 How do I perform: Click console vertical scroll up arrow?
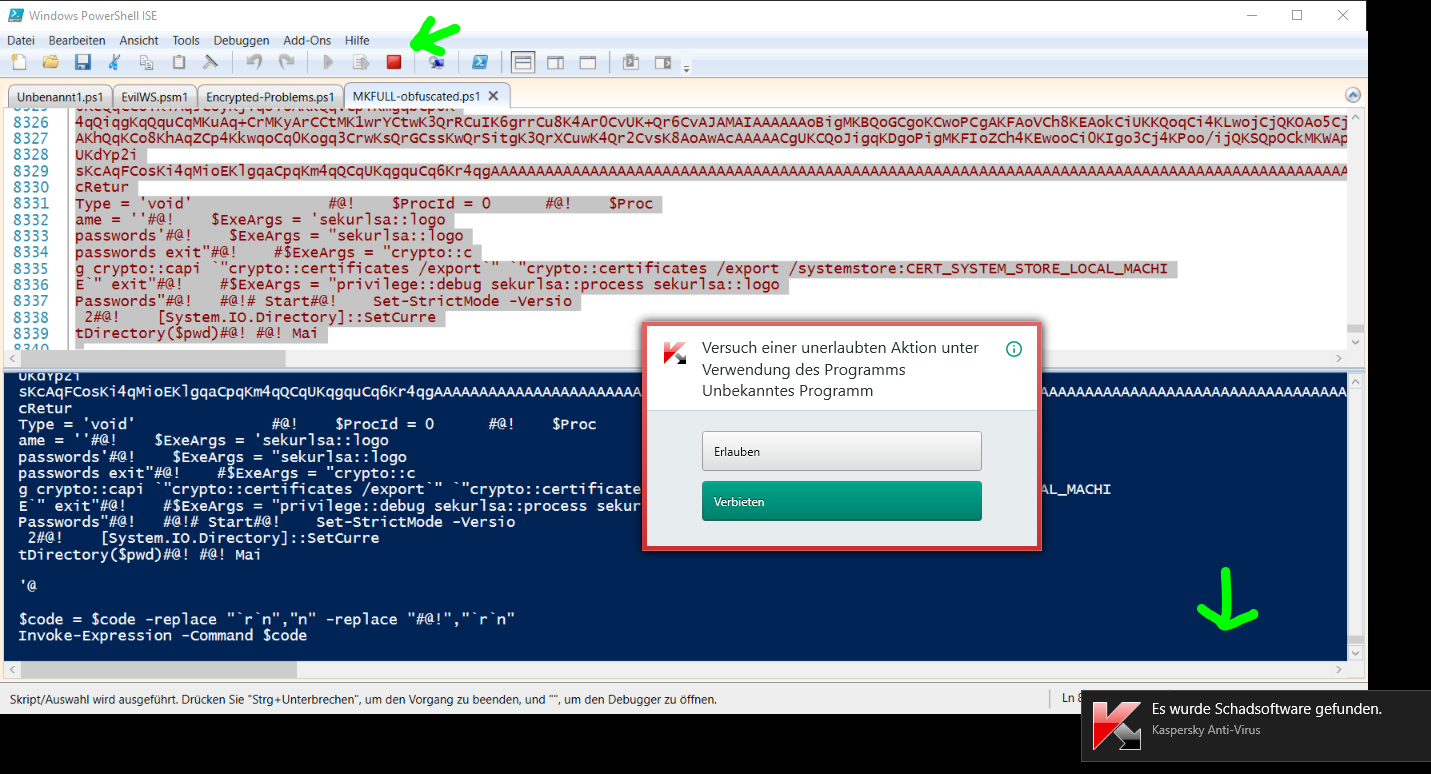coord(1355,380)
